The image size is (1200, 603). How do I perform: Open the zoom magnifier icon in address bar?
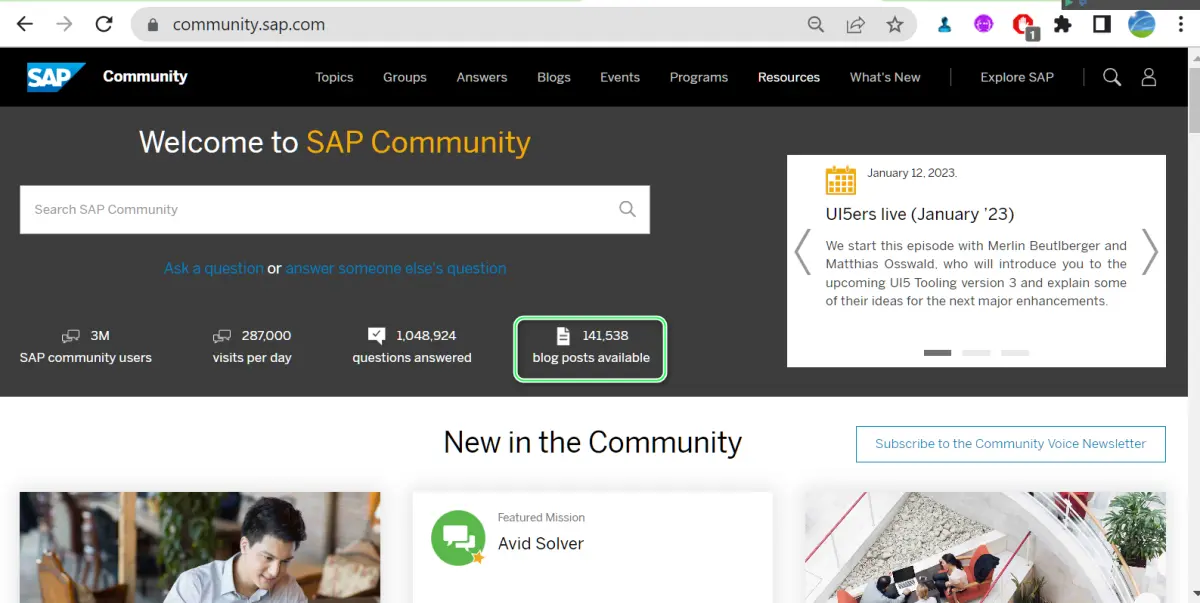click(816, 25)
